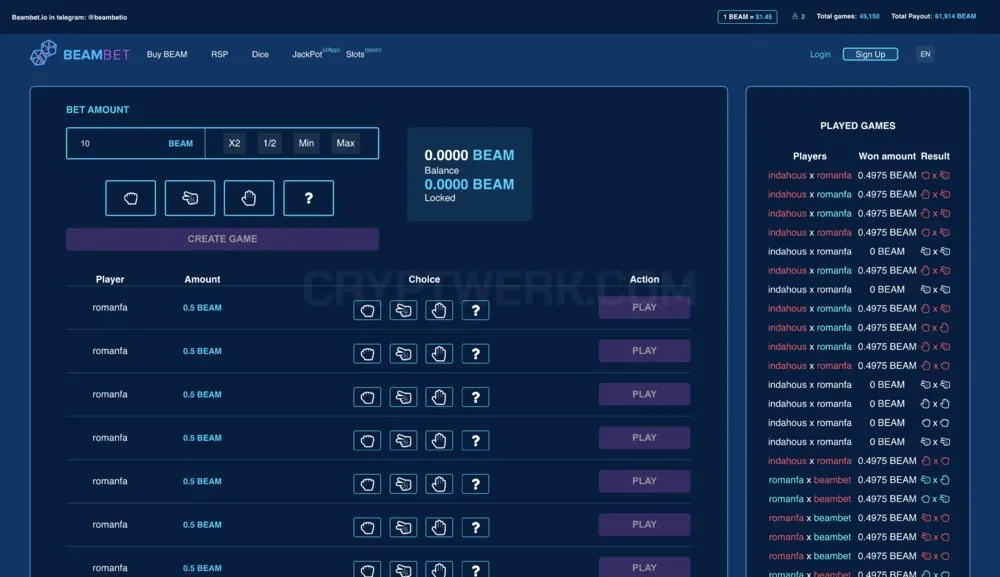Choose rock in fourth romanfa game row
Viewport: 1000px width, 577px height.
pyautogui.click(x=367, y=440)
